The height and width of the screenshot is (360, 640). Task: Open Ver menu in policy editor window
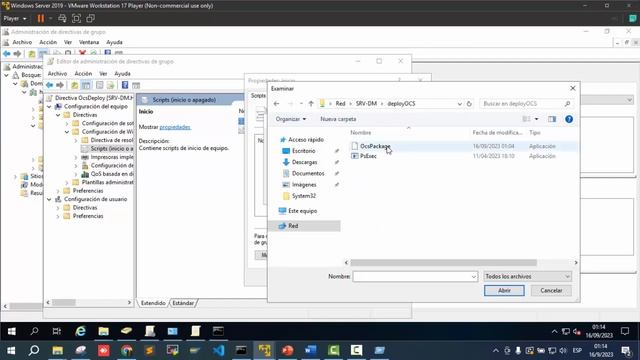(x=103, y=73)
